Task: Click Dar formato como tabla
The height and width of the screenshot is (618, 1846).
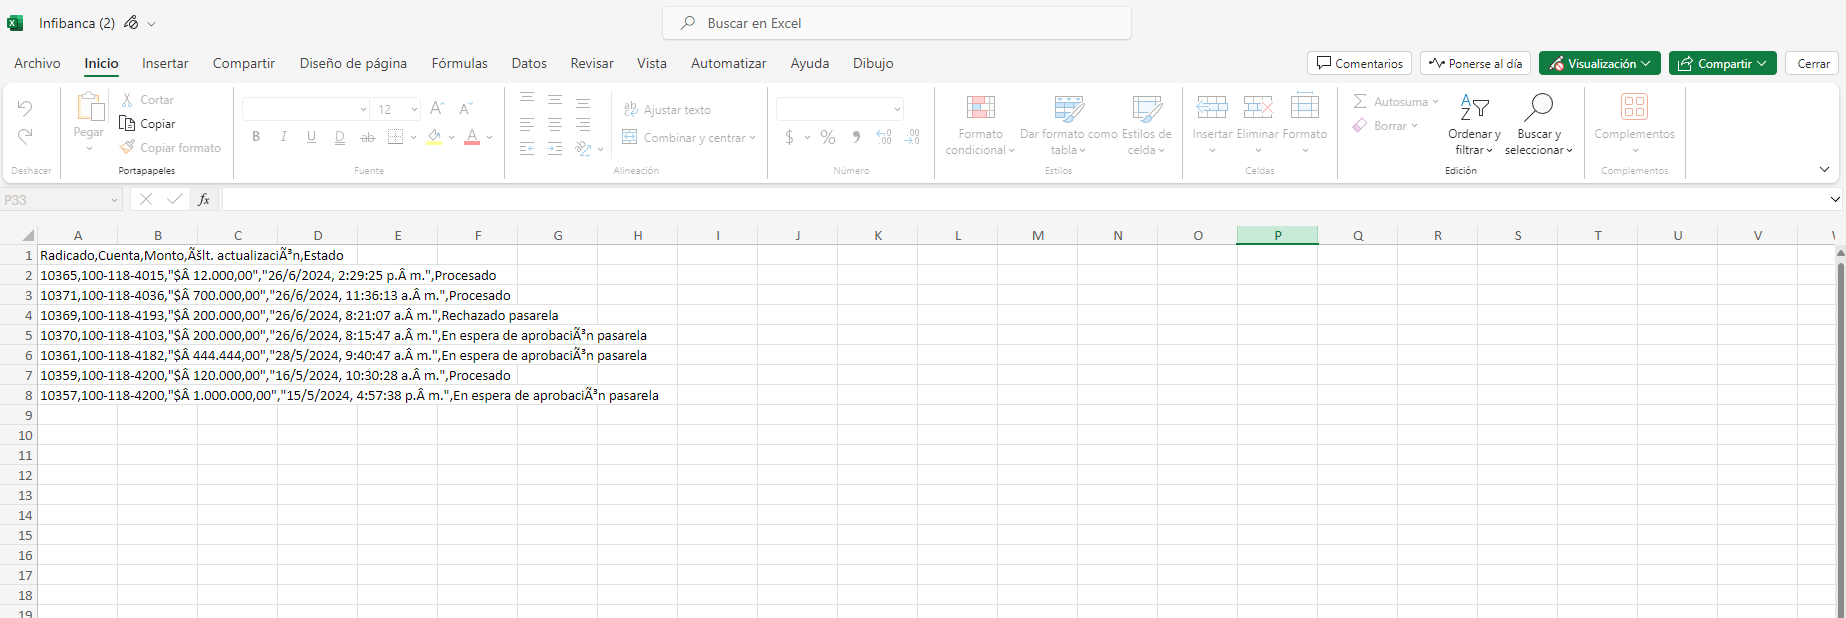Action: pos(1068,124)
